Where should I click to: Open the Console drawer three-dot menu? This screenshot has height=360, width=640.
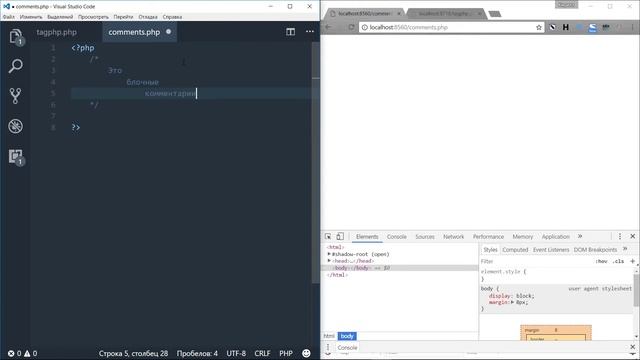pos(328,347)
